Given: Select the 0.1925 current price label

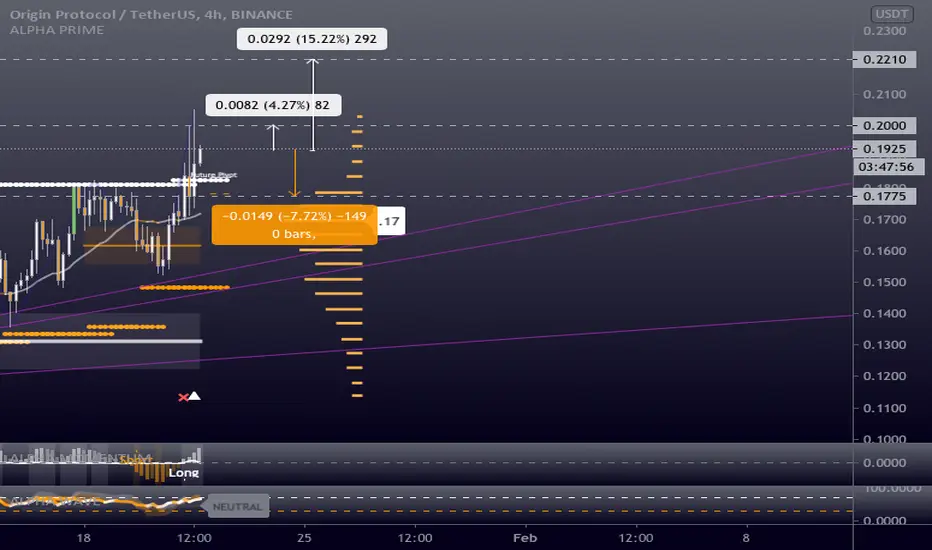Looking at the screenshot, I should click(x=884, y=149).
